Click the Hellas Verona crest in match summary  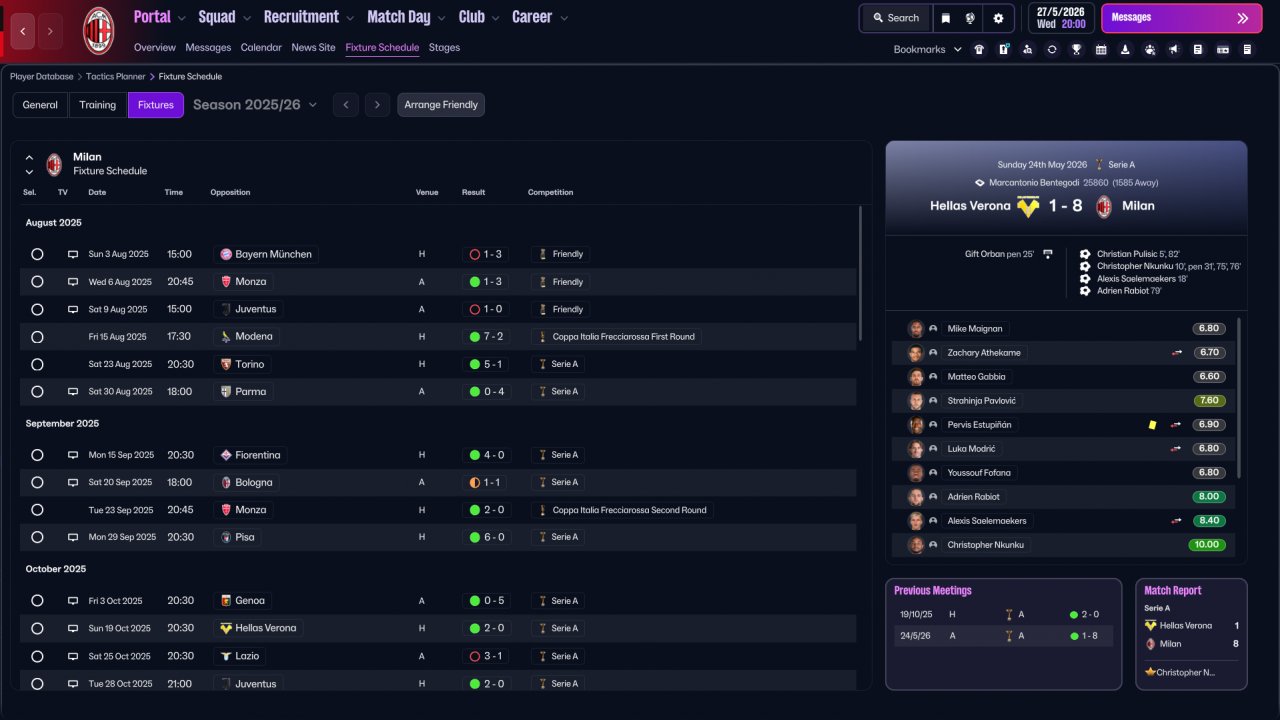click(1028, 207)
